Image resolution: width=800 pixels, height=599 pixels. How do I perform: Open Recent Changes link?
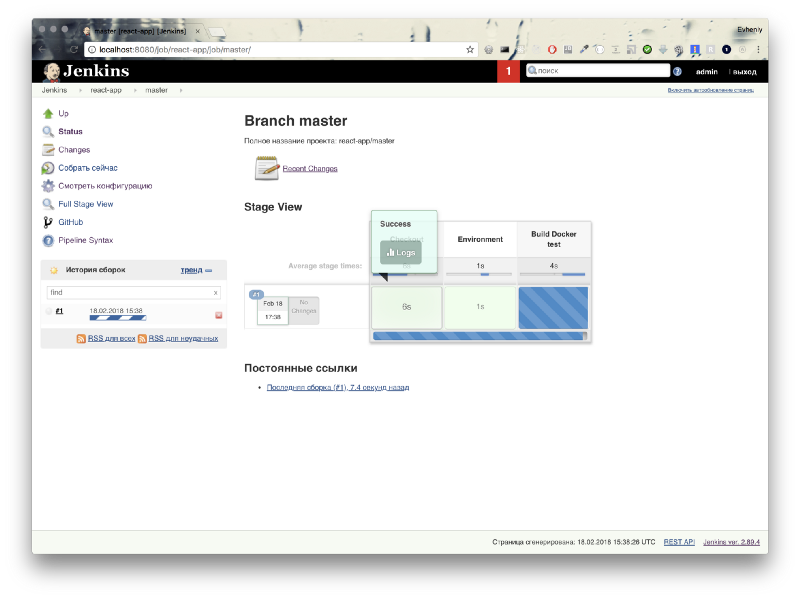[310, 168]
